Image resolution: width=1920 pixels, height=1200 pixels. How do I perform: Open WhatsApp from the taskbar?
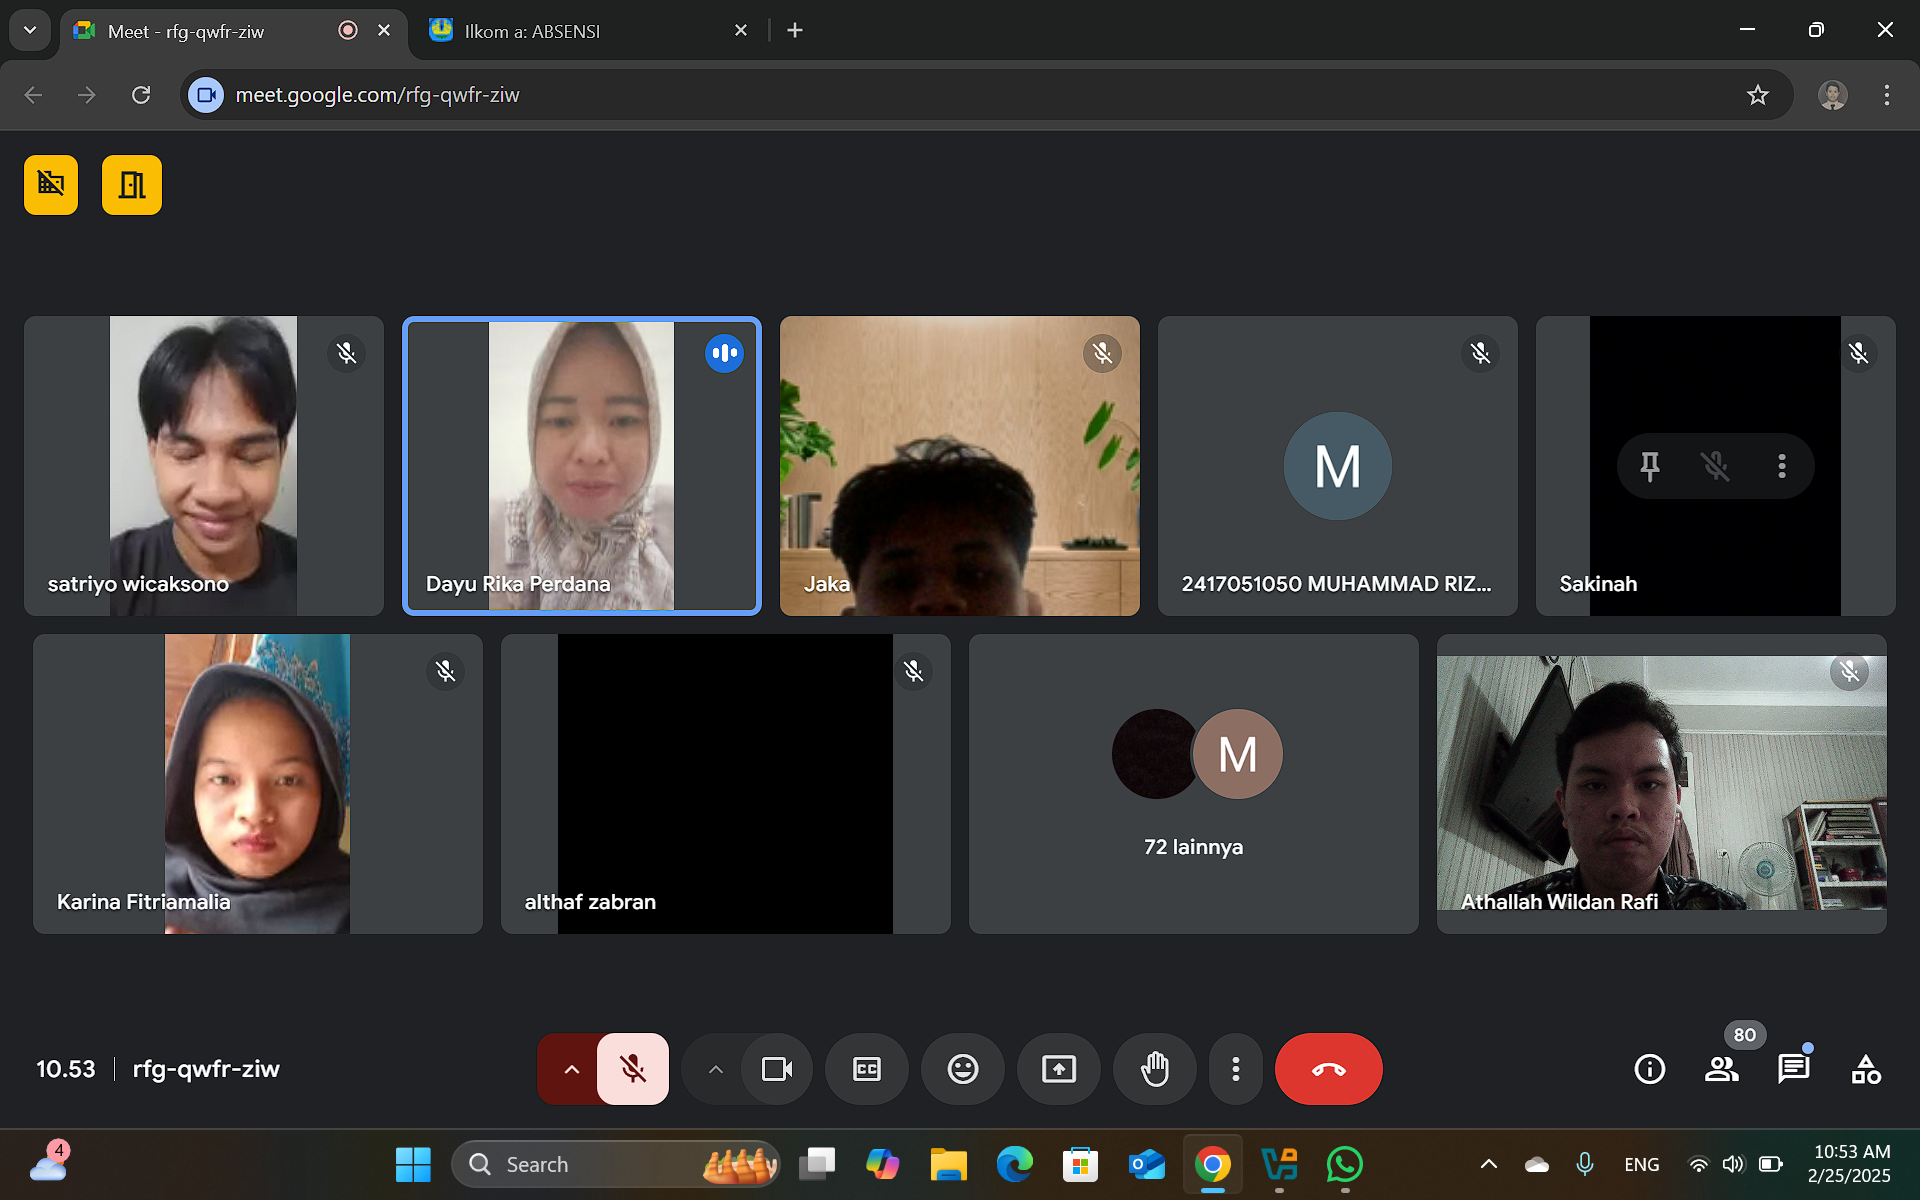(1344, 1164)
